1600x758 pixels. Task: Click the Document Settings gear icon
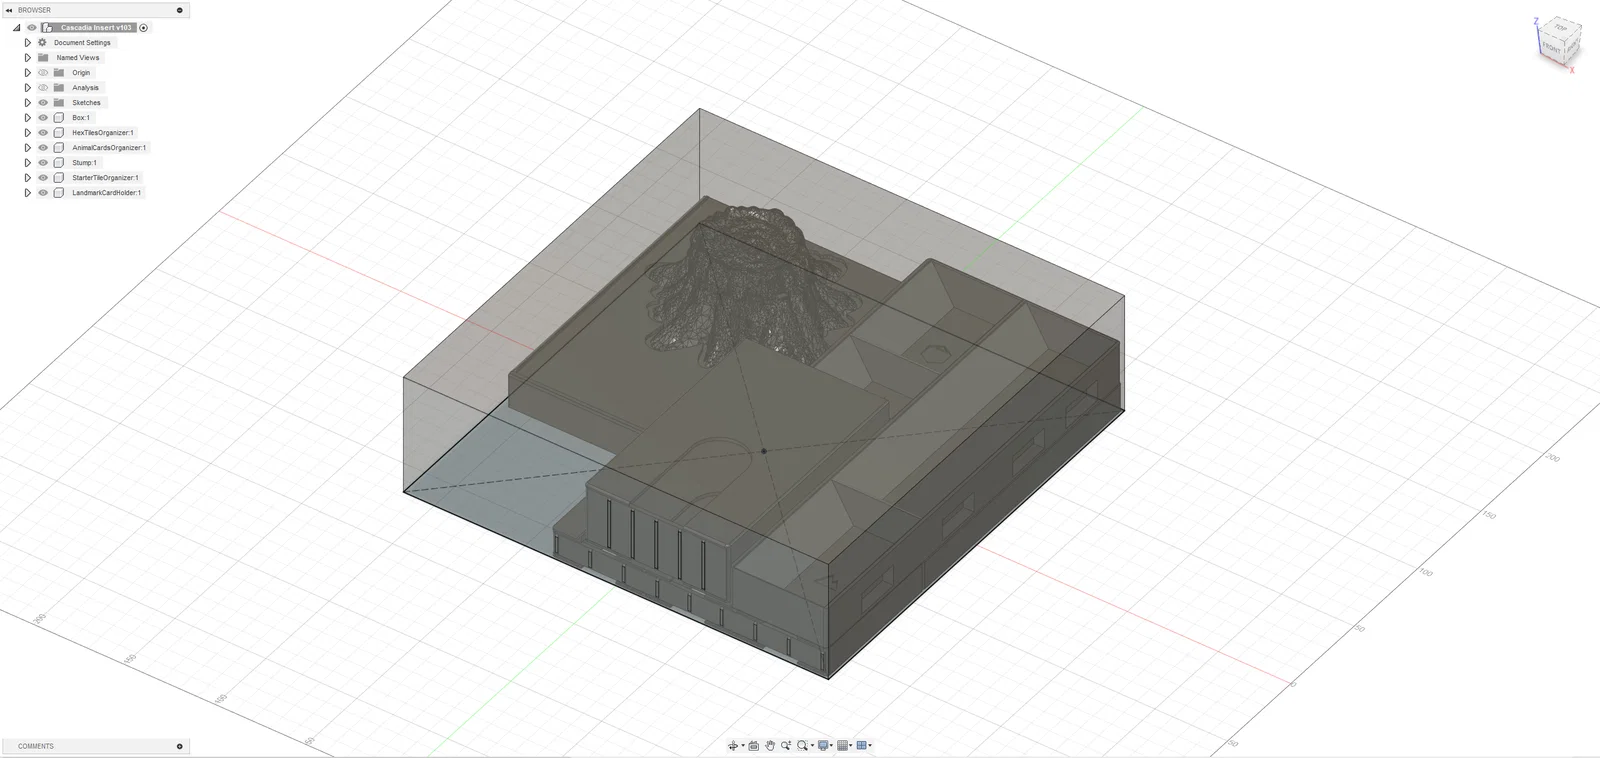coord(42,43)
